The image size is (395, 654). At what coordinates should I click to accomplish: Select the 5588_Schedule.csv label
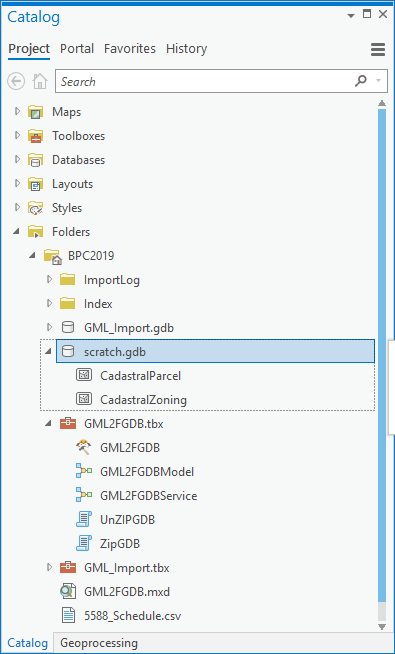pyautogui.click(x=133, y=616)
